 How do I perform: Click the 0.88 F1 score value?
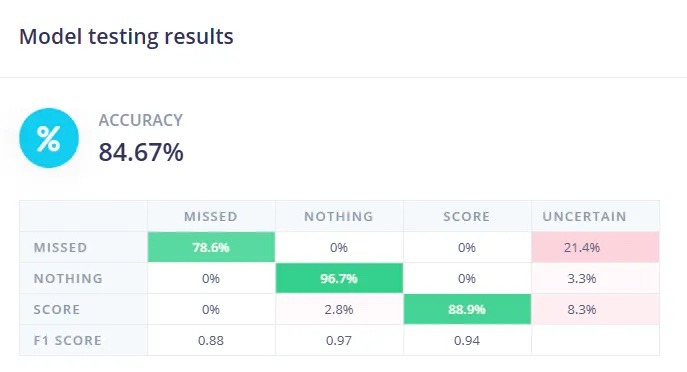pyautogui.click(x=211, y=340)
